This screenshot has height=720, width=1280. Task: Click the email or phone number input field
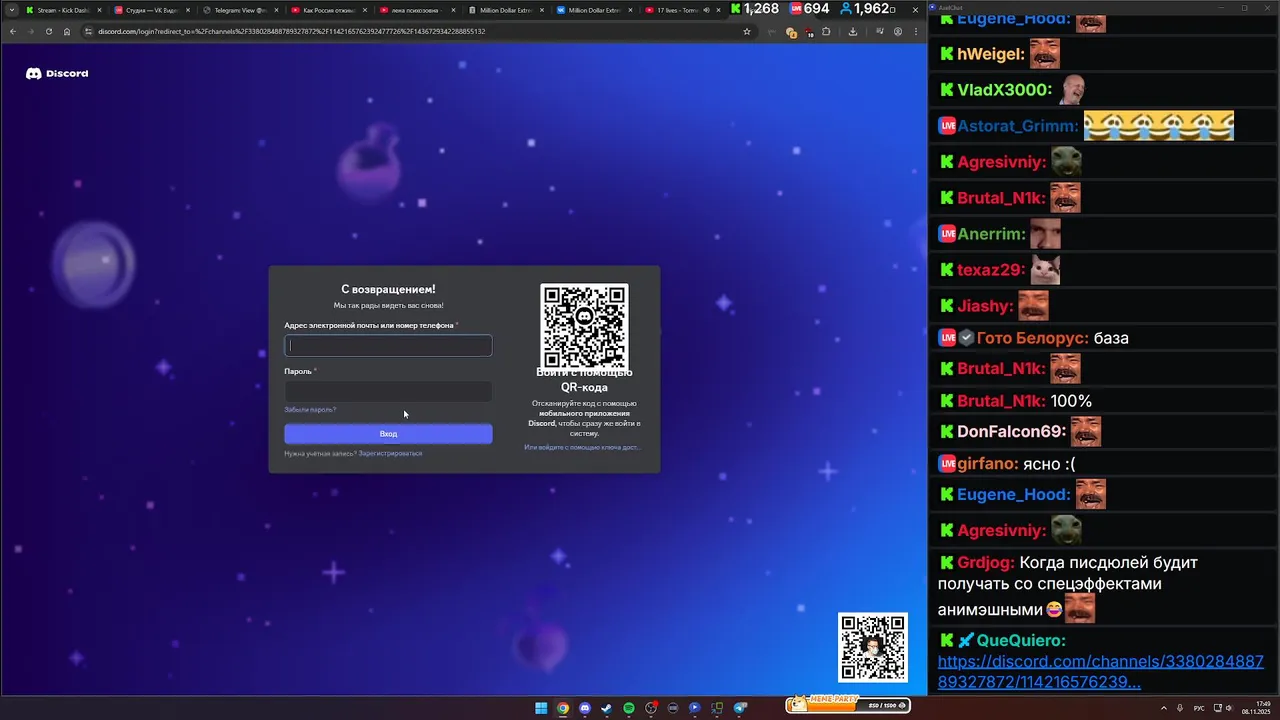pos(388,346)
